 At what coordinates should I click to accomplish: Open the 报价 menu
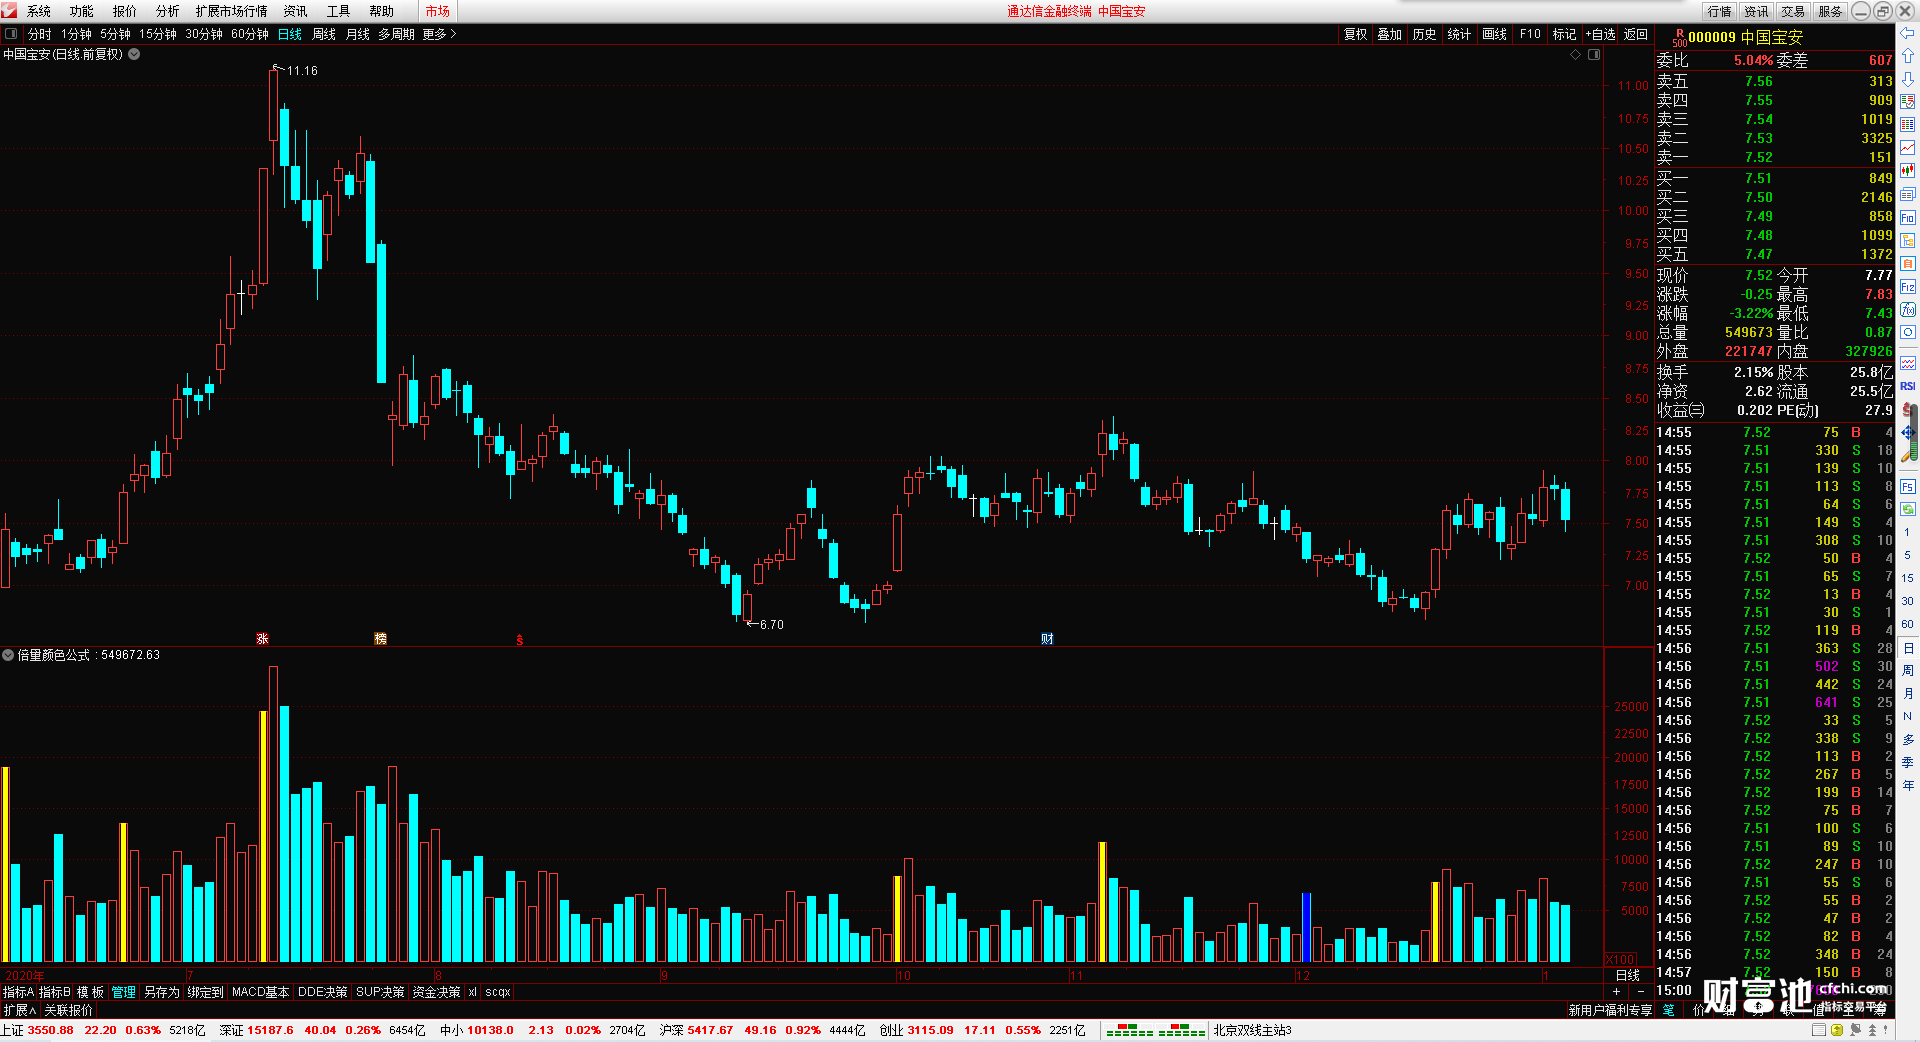[125, 11]
